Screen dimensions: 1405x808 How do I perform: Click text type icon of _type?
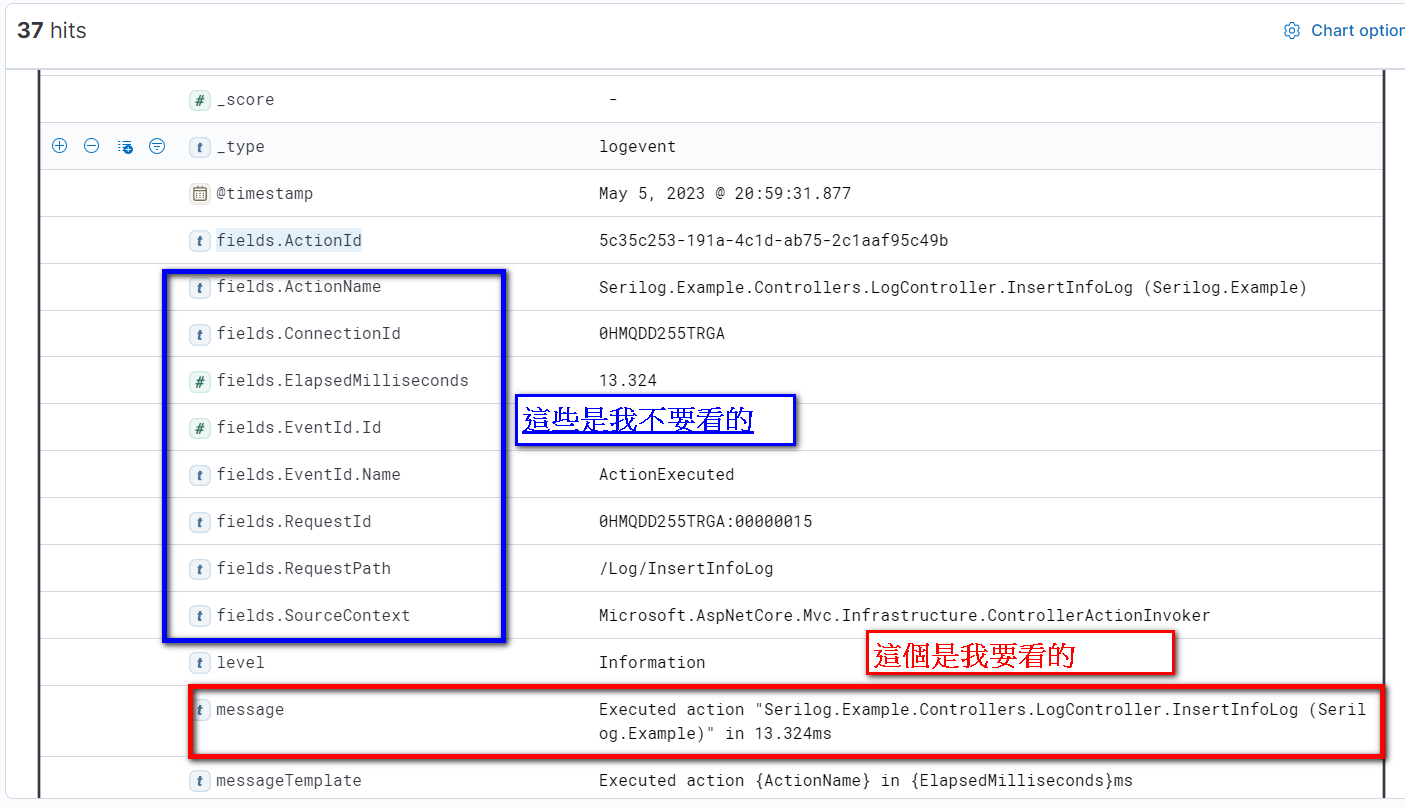(200, 147)
